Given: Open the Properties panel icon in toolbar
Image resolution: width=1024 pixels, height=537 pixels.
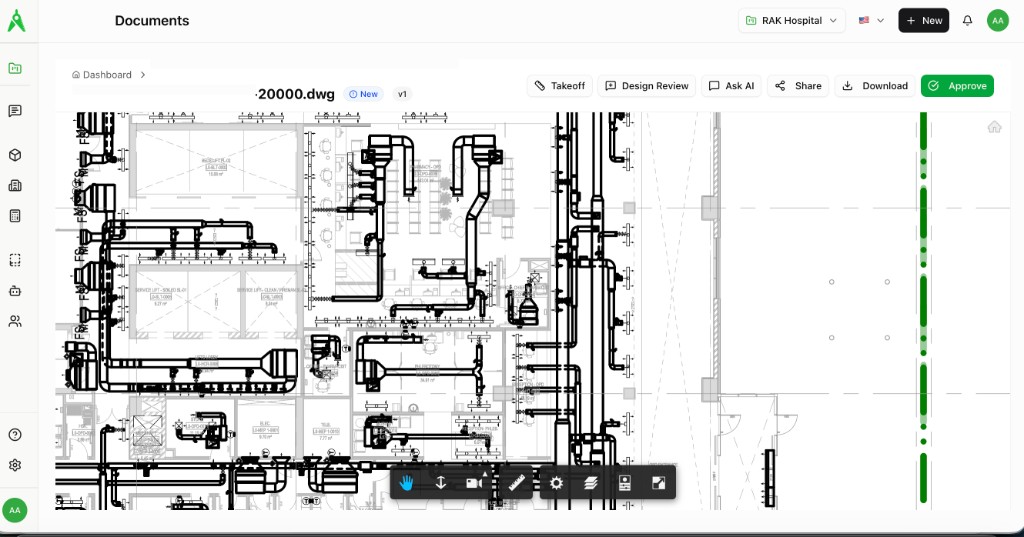Looking at the screenshot, I should click(625, 483).
